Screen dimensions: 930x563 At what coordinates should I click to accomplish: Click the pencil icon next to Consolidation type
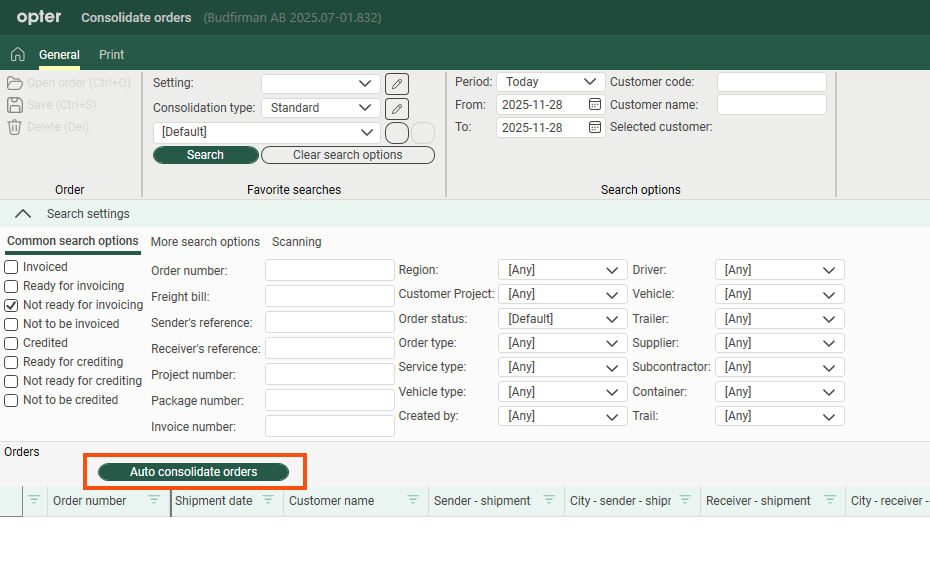click(397, 108)
